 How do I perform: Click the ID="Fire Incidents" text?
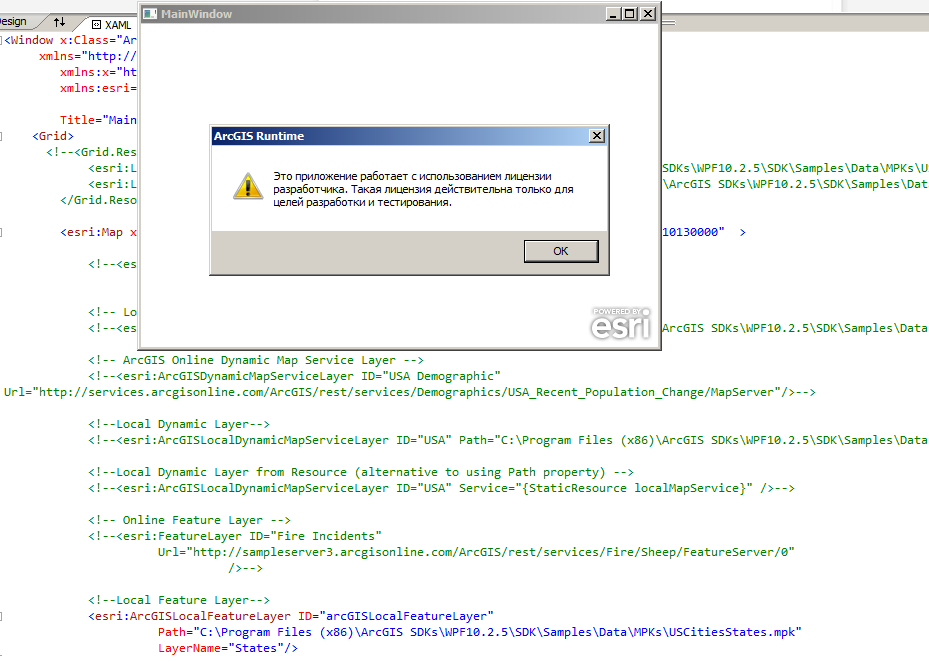click(x=315, y=536)
